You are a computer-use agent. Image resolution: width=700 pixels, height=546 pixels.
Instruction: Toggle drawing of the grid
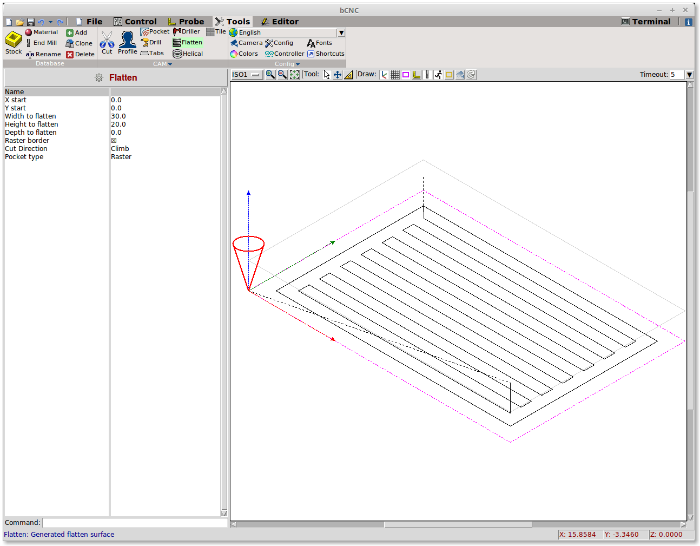(x=395, y=75)
